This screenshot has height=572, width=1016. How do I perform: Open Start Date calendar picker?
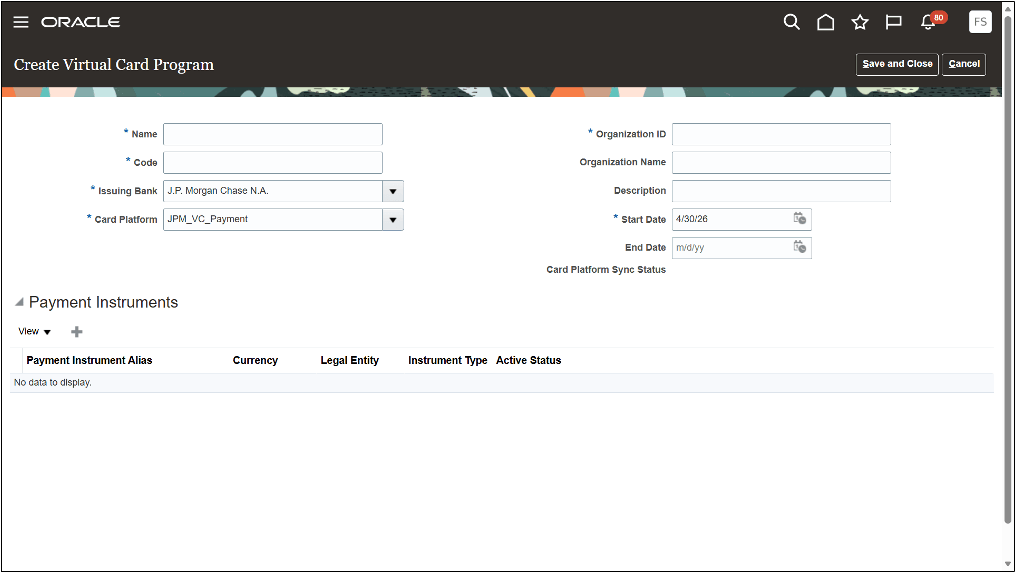(x=800, y=219)
